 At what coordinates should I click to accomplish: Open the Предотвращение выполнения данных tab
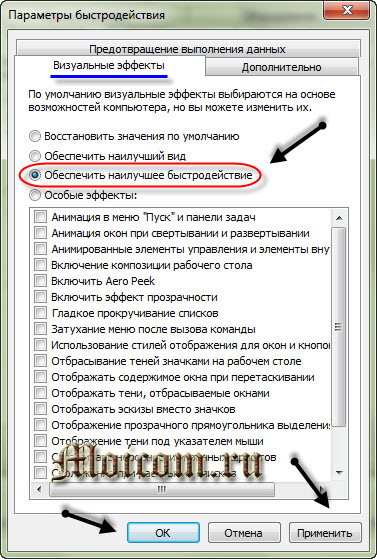click(188, 49)
